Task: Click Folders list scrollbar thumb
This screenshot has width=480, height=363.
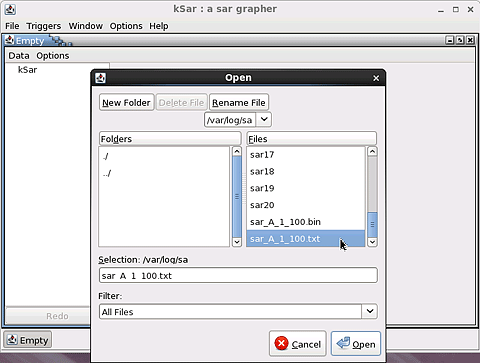Action: point(237,197)
